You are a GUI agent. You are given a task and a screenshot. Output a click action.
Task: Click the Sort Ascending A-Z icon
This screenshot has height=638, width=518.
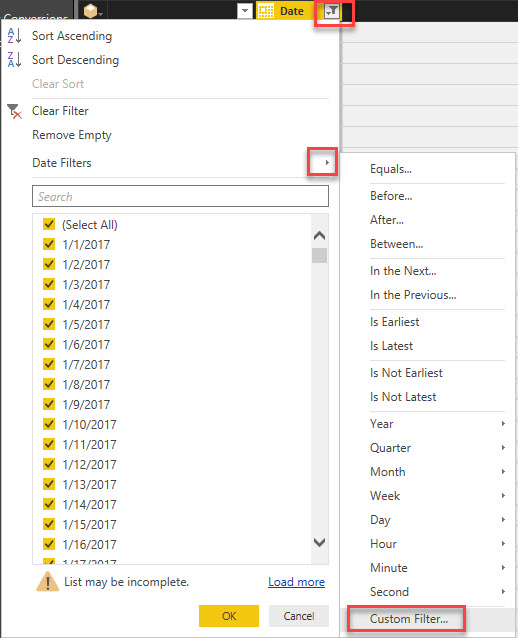14,36
